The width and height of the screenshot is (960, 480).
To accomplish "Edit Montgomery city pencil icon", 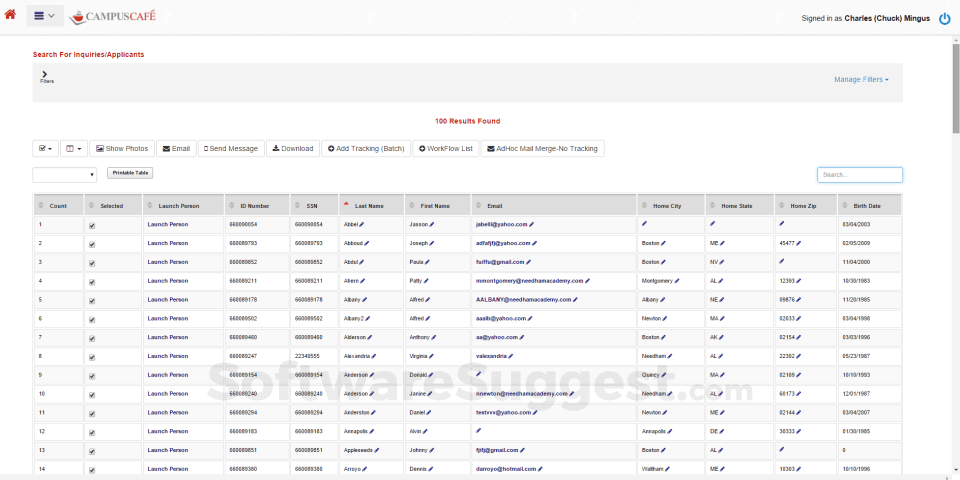I will point(677,281).
